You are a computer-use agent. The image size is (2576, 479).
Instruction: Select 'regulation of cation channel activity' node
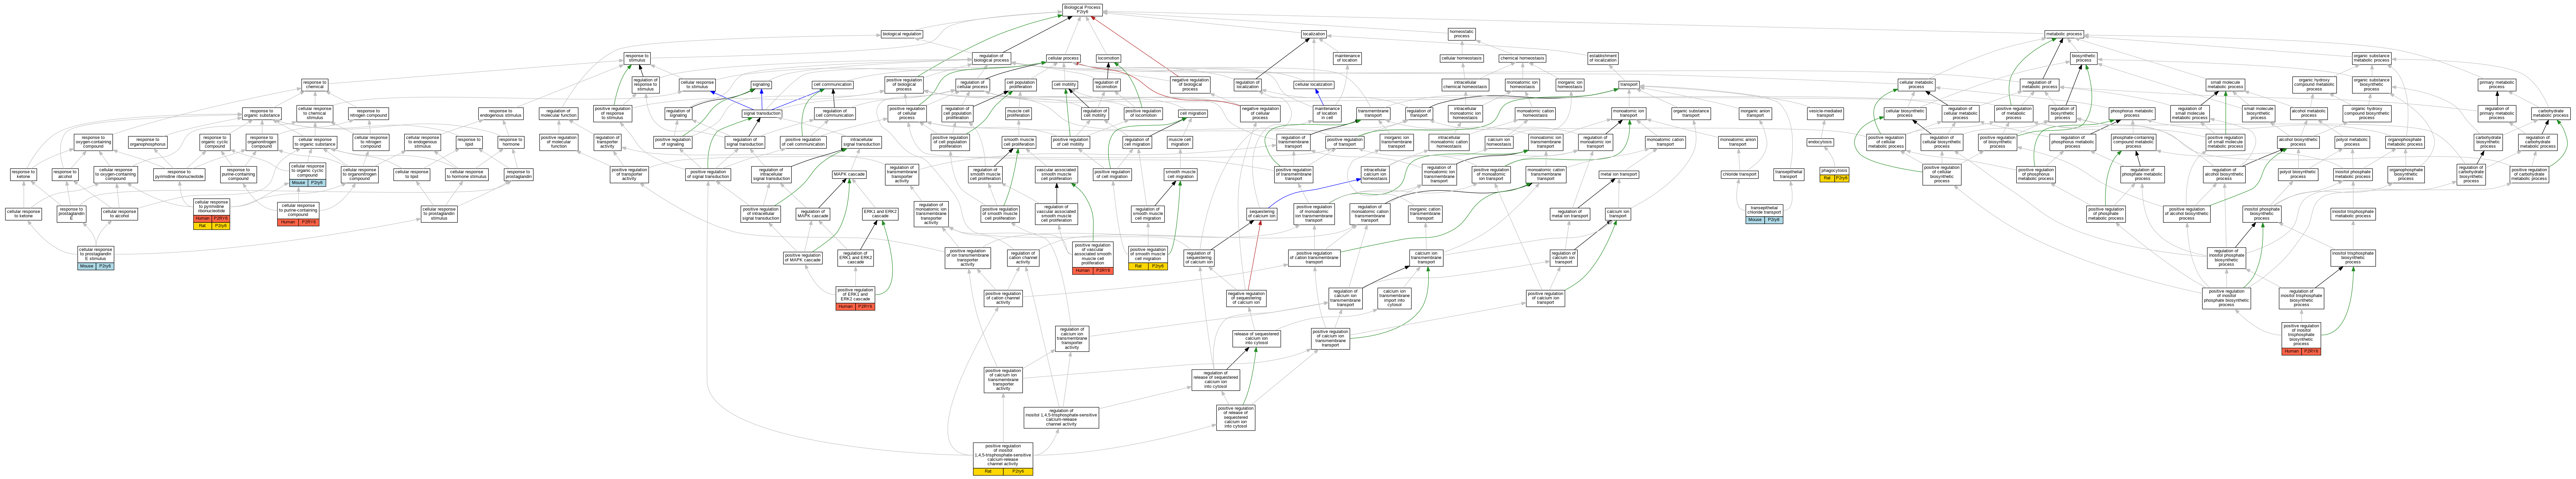[x=1023, y=258]
